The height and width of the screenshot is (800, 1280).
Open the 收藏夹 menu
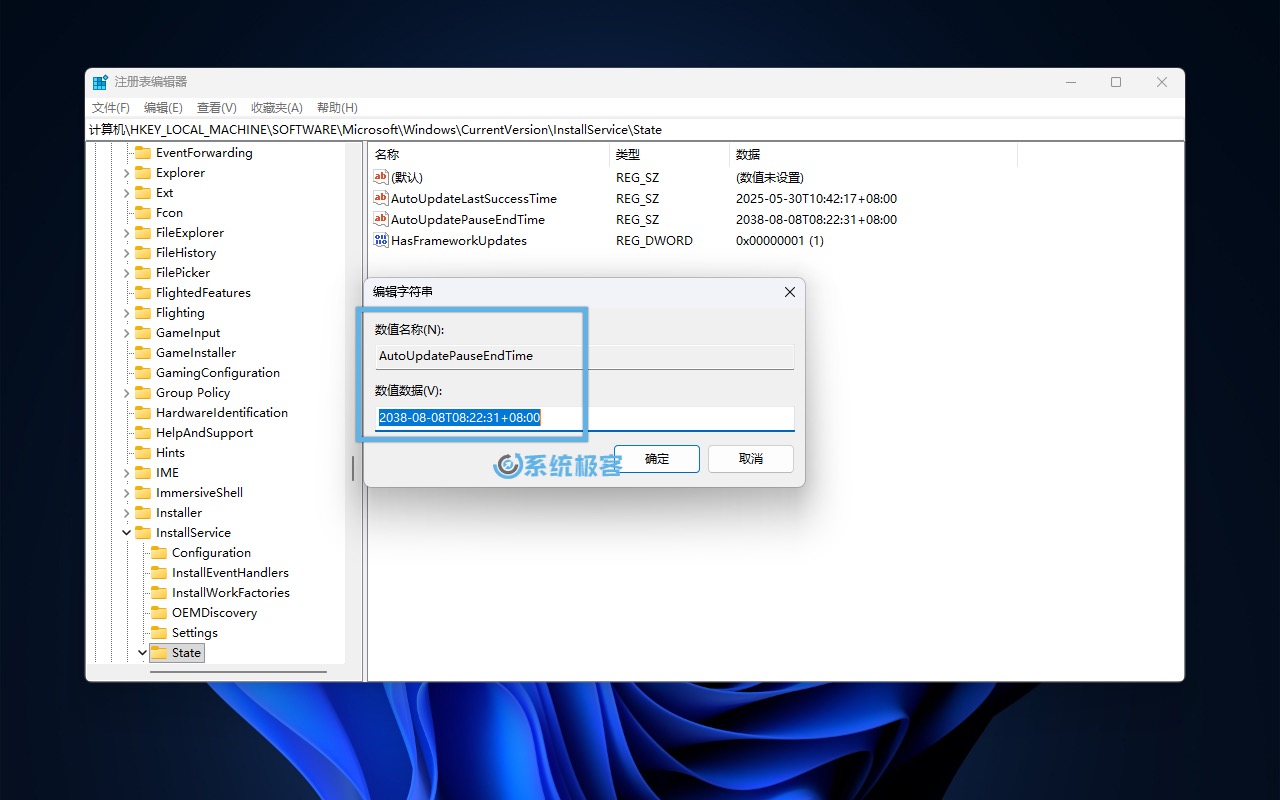(x=276, y=107)
